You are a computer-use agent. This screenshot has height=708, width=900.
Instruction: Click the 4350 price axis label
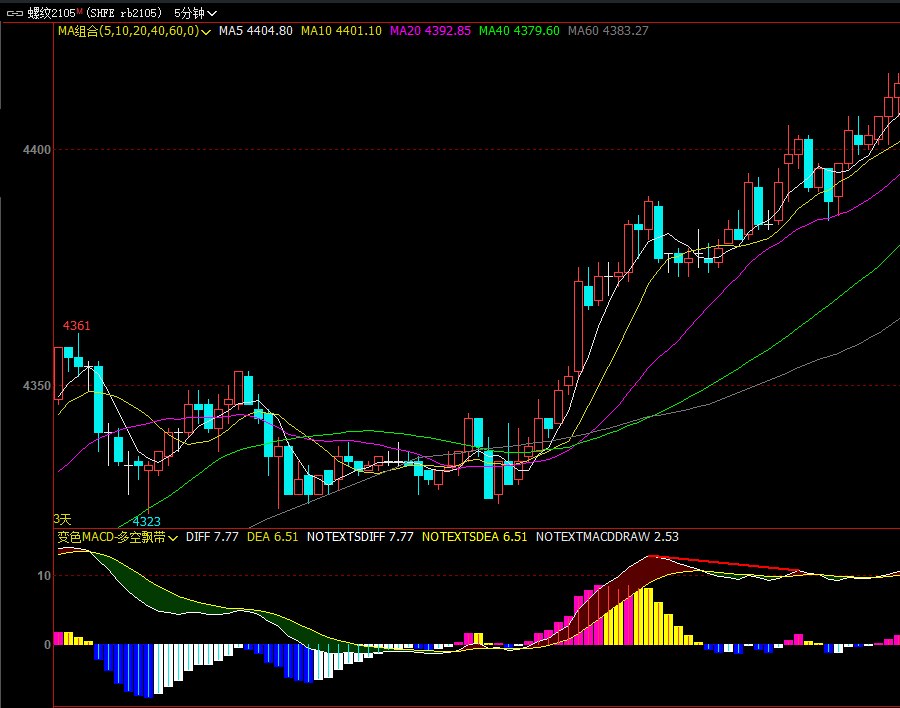click(37, 386)
